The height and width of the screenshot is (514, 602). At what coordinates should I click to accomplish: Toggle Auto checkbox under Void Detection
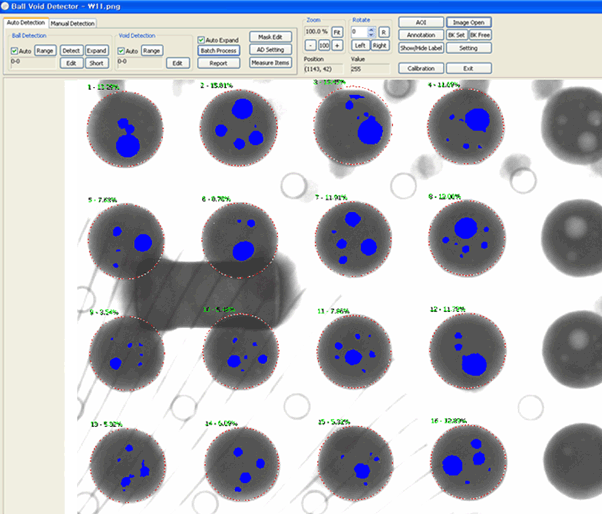click(121, 51)
